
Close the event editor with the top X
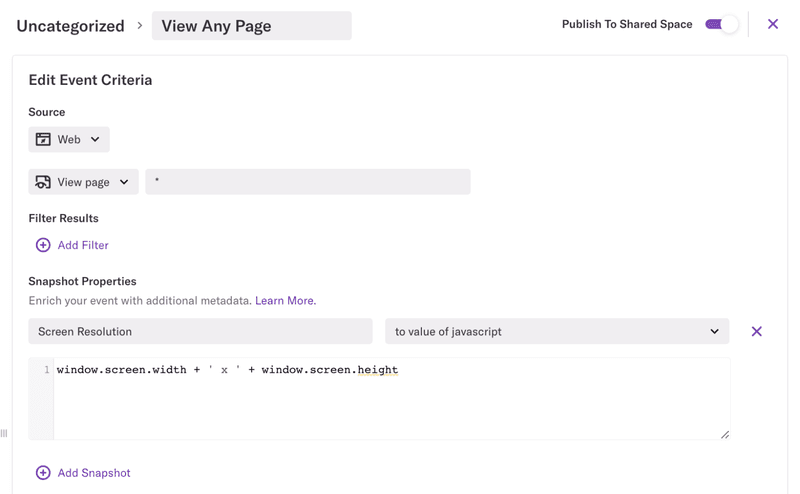tap(772, 24)
